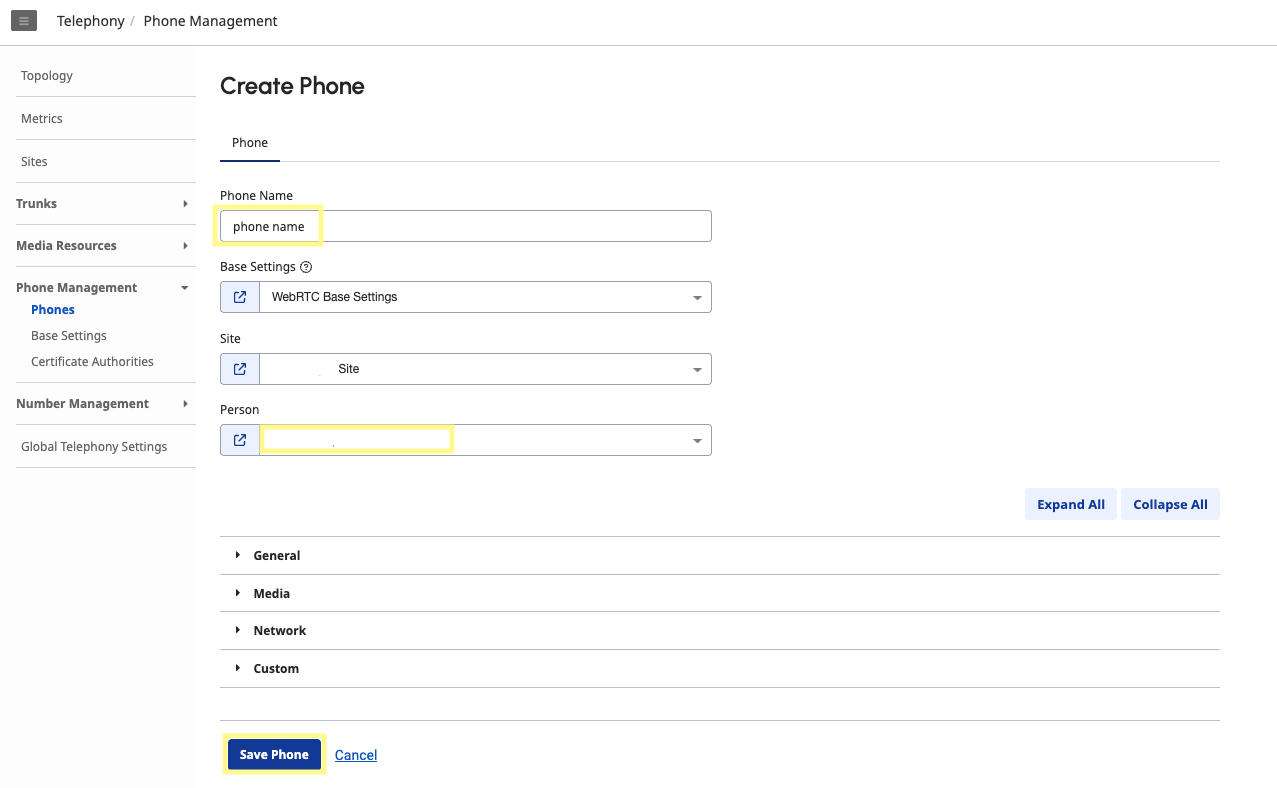Expand the General settings section
Screen dimensions: 1277x788
click(x=276, y=555)
